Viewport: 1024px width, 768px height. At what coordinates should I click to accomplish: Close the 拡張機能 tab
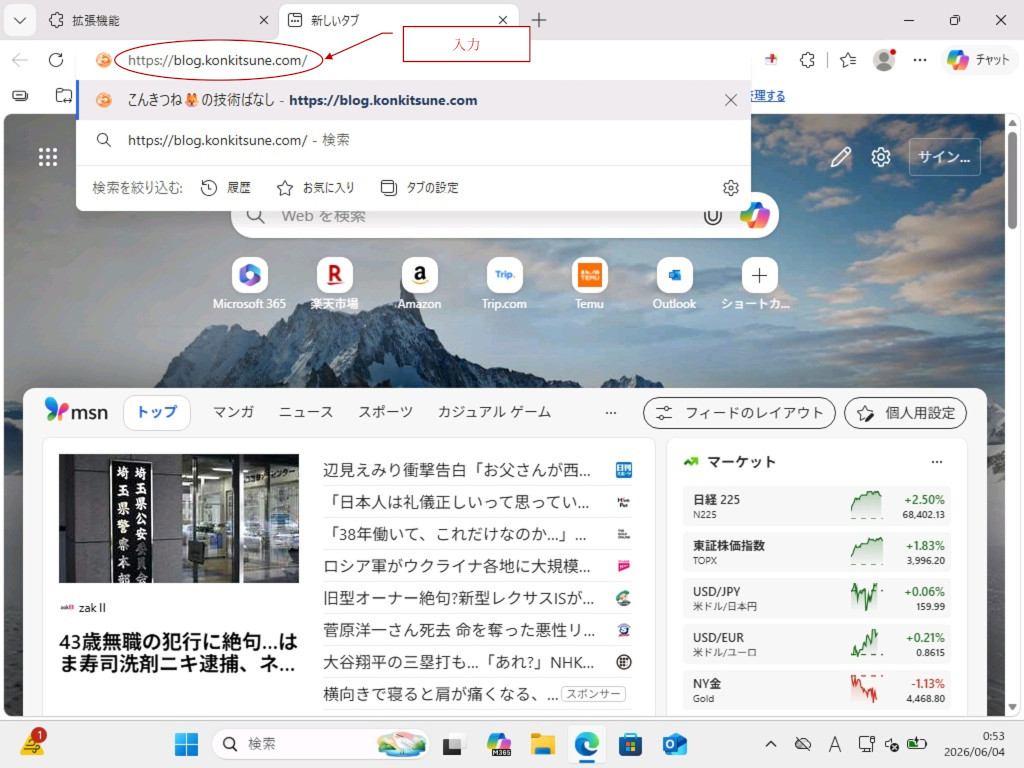point(263,20)
